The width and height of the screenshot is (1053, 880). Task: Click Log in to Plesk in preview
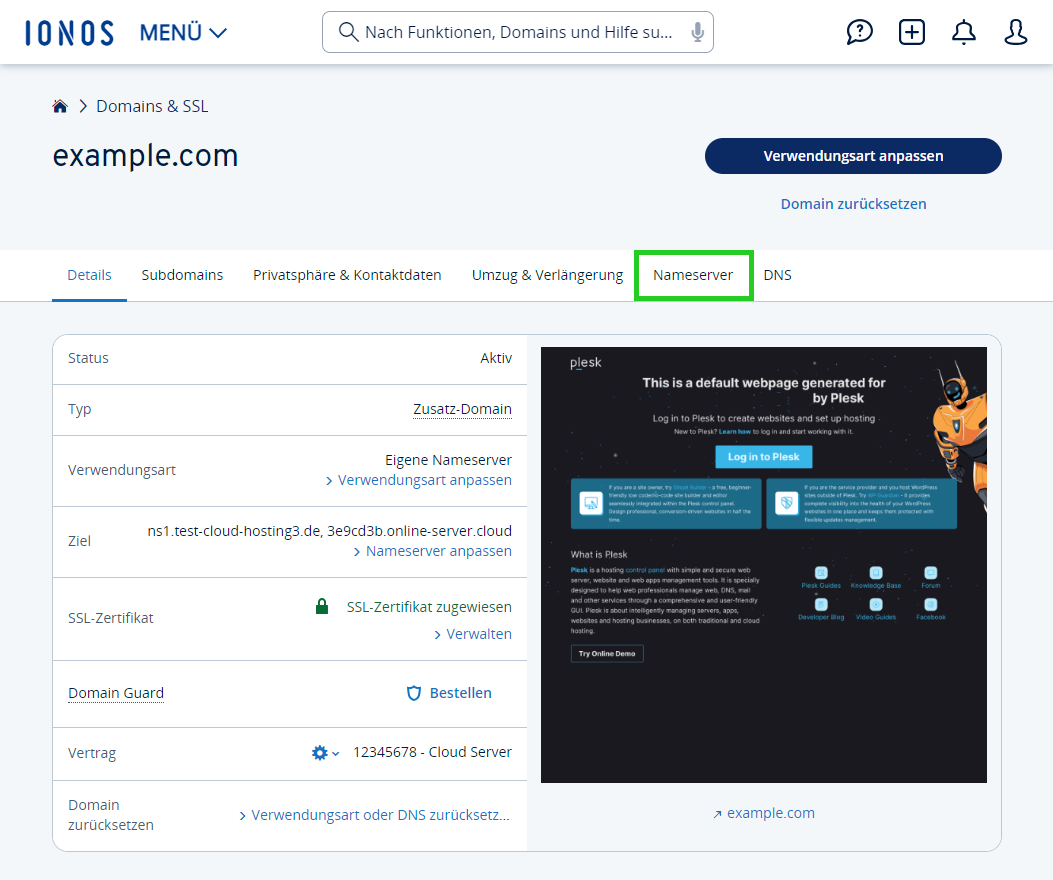[x=764, y=457]
